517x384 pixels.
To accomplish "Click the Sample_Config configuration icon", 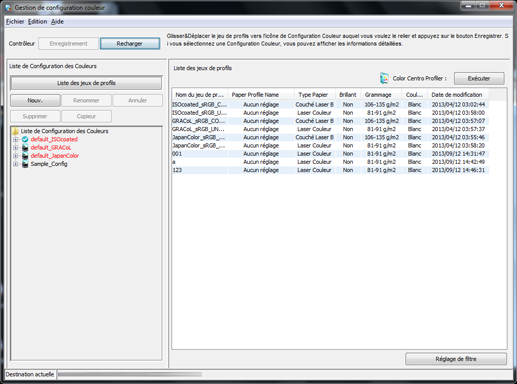I will (x=25, y=164).
